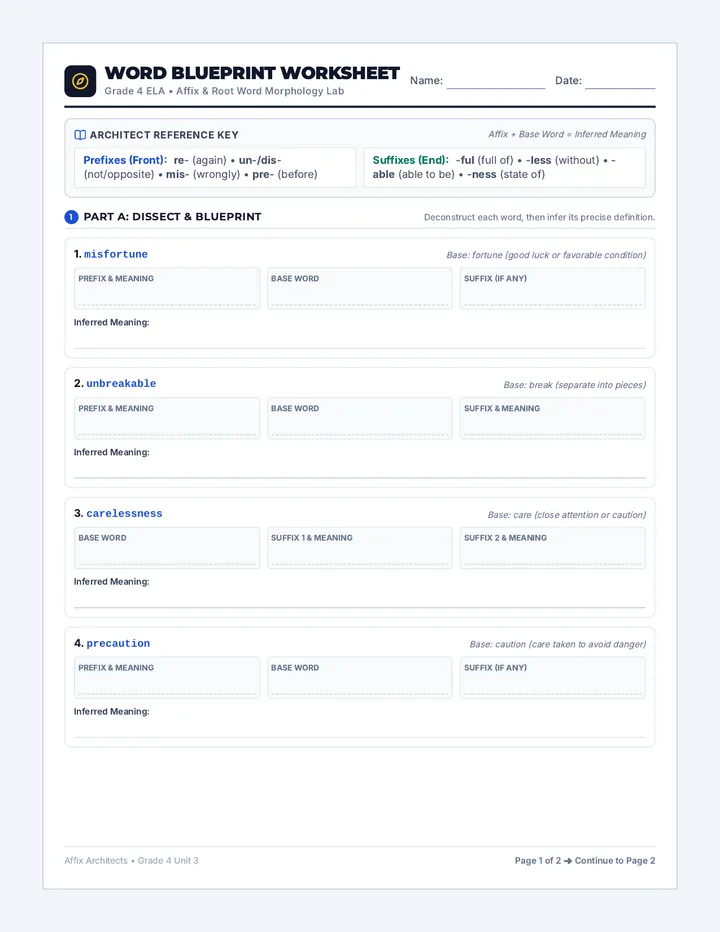Click the word 'unbreakable'

coord(121,384)
